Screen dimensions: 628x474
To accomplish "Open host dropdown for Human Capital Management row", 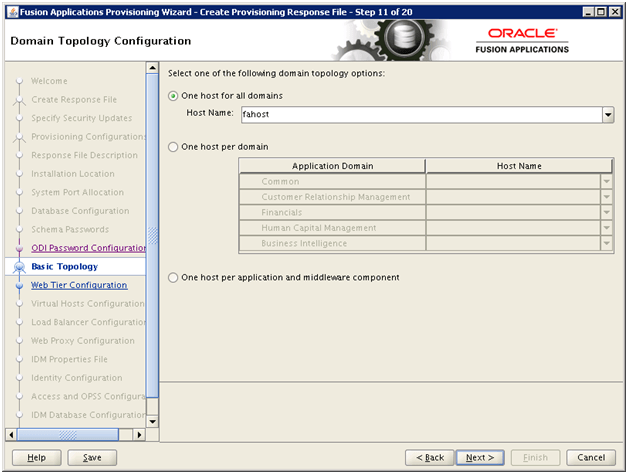I will click(x=606, y=228).
